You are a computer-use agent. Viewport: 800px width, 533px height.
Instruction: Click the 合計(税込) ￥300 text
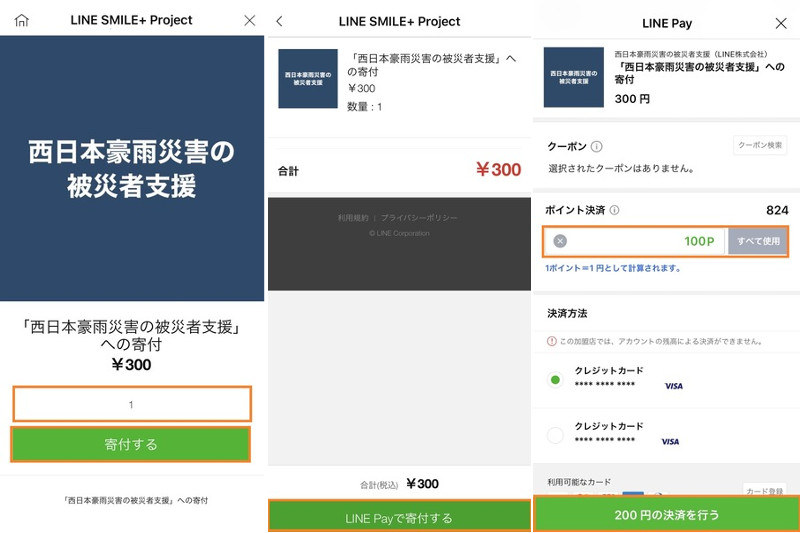point(399,484)
